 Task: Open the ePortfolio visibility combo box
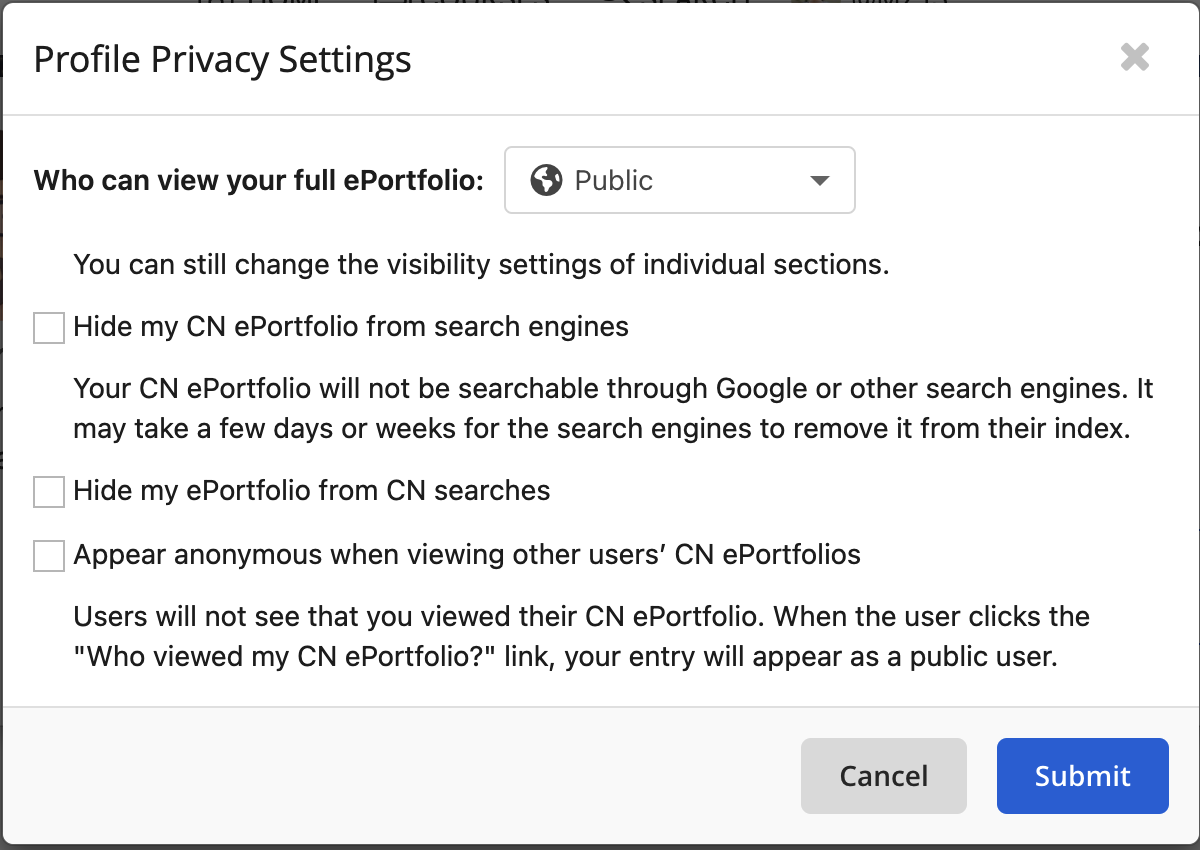tap(680, 180)
